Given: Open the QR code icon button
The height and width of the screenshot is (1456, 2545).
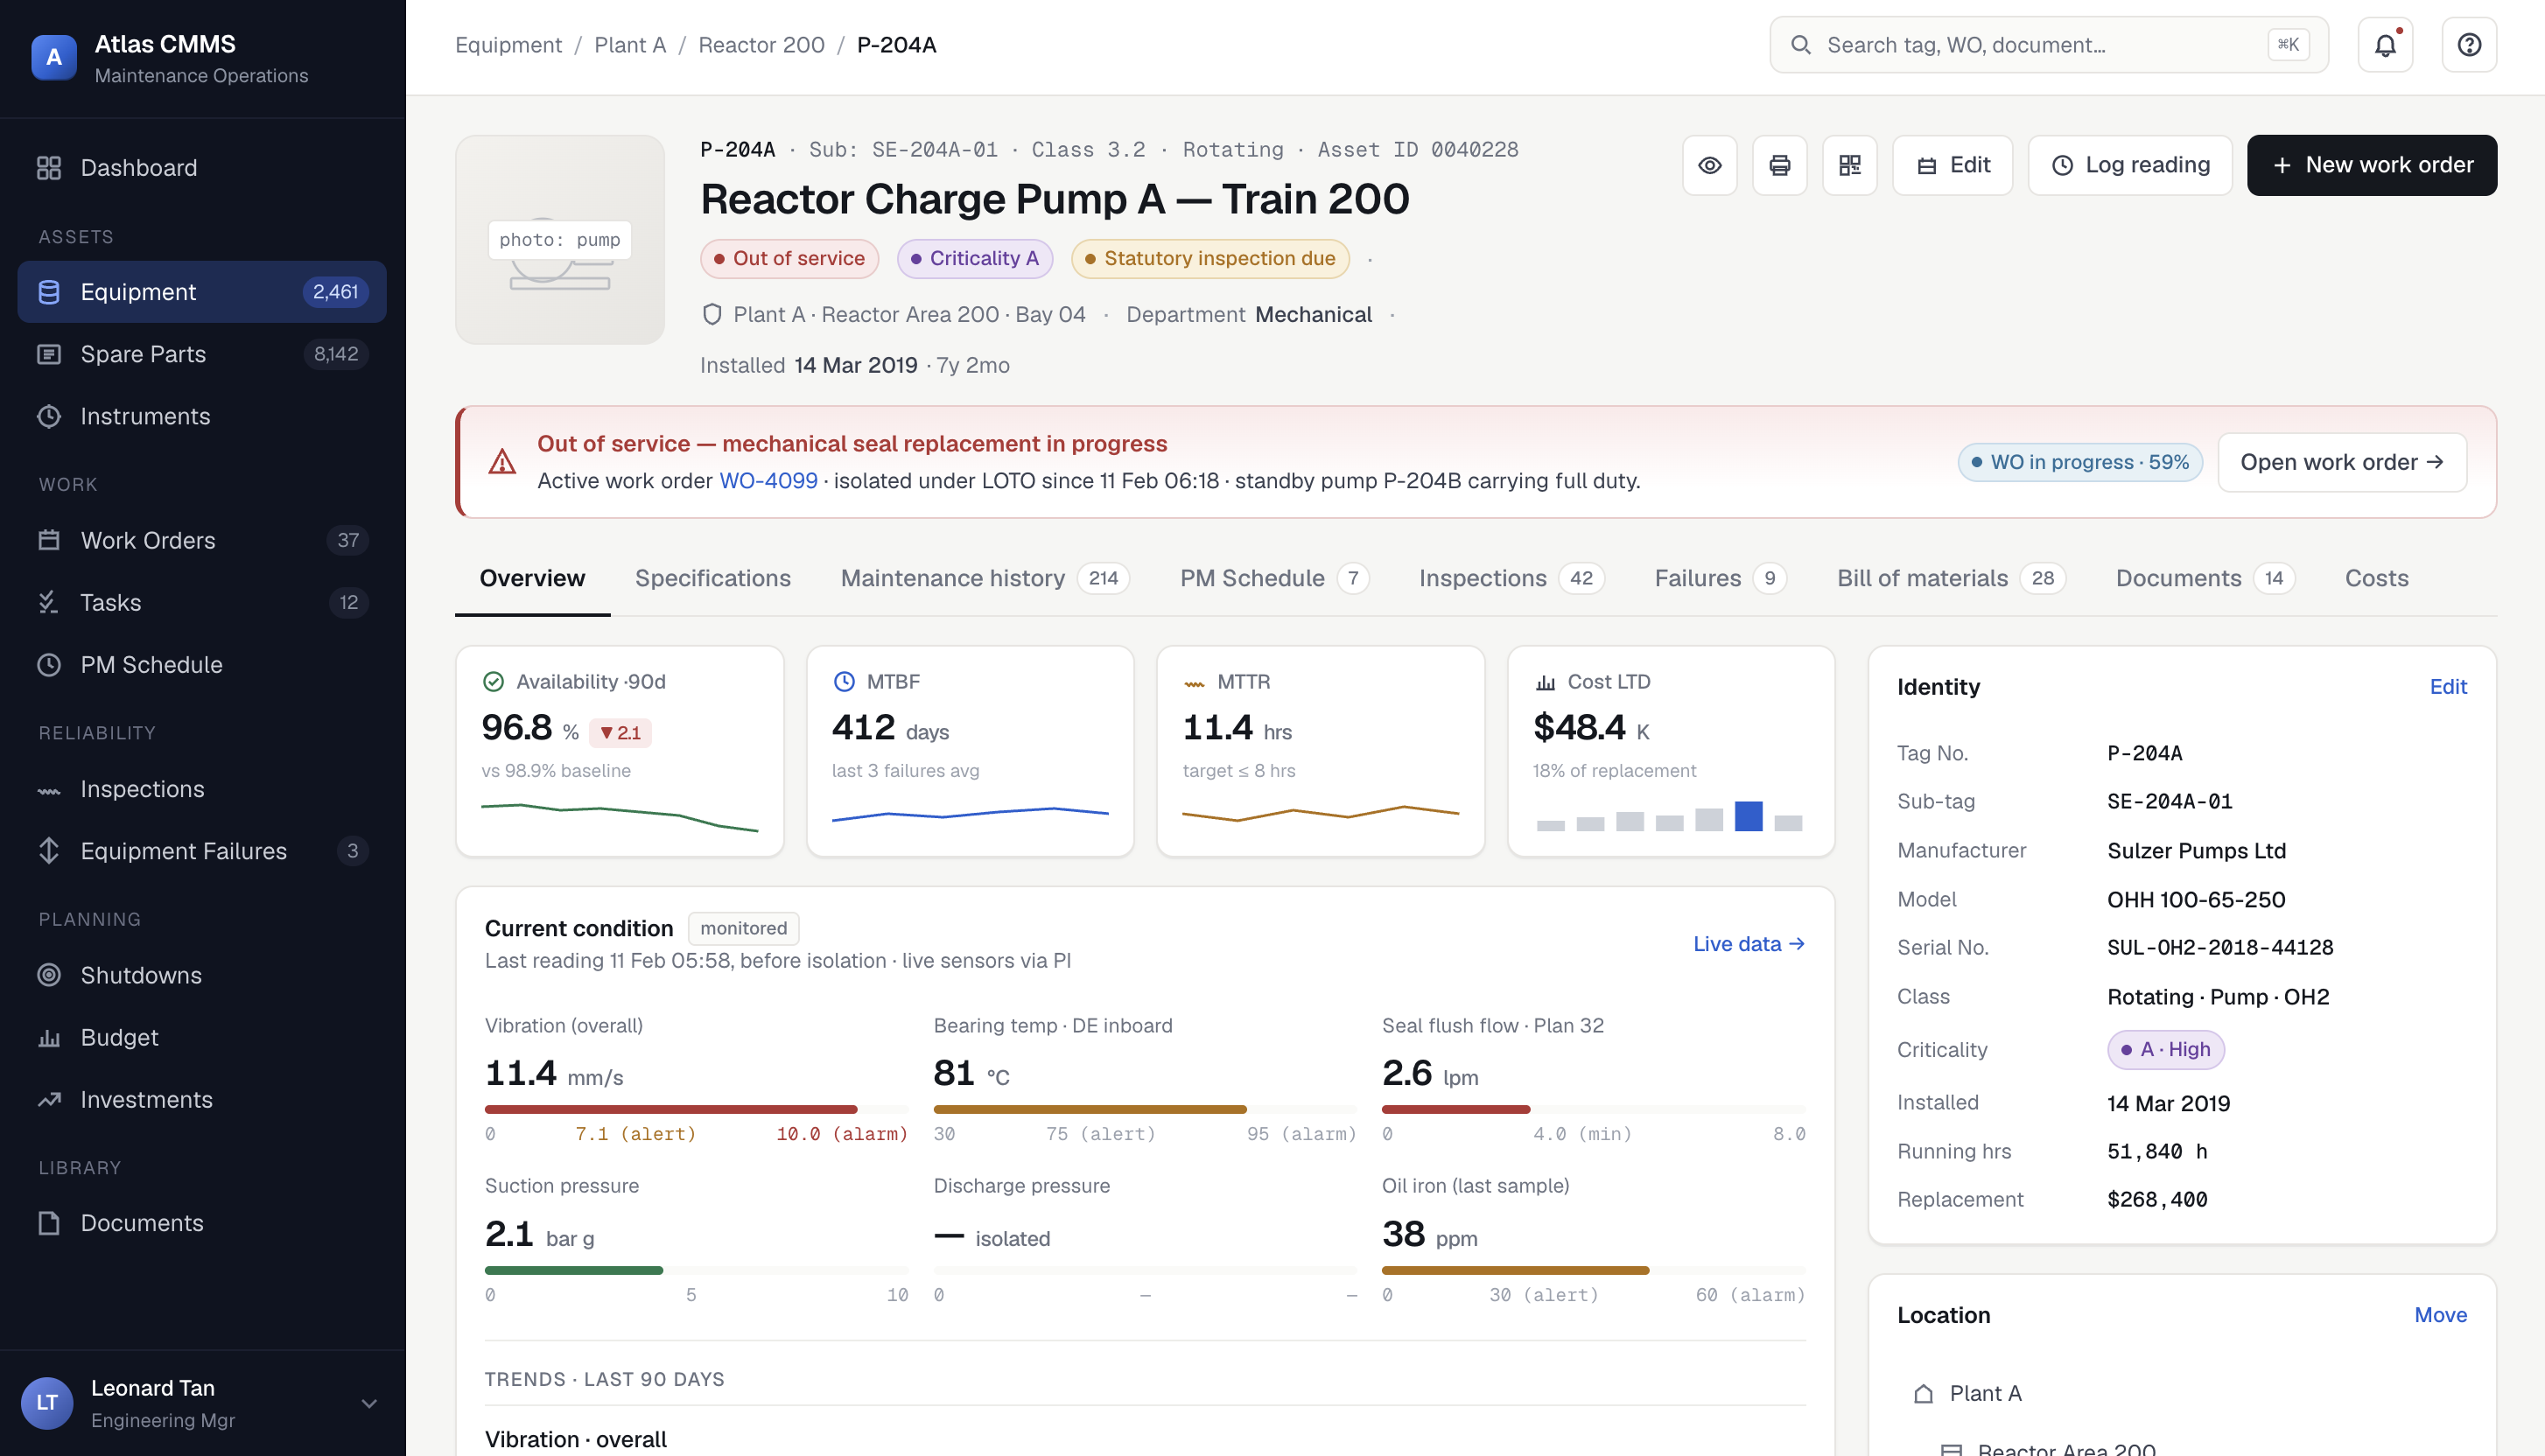Looking at the screenshot, I should coord(1849,165).
